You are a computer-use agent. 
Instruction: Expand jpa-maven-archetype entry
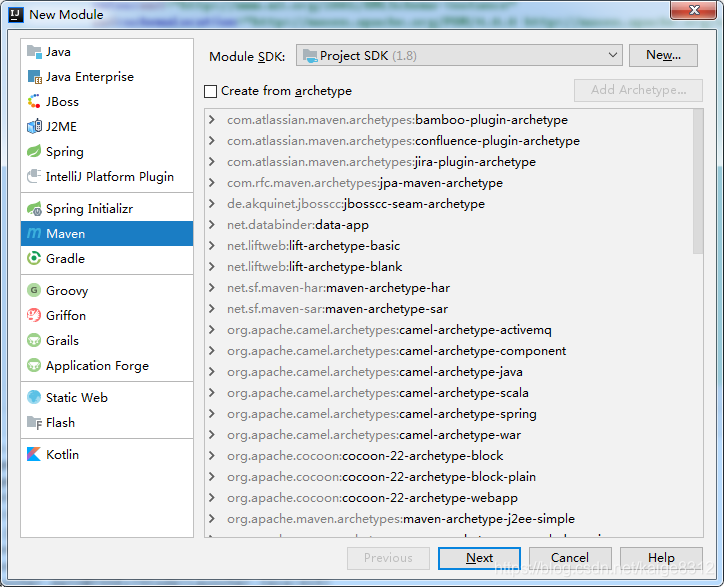(212, 182)
